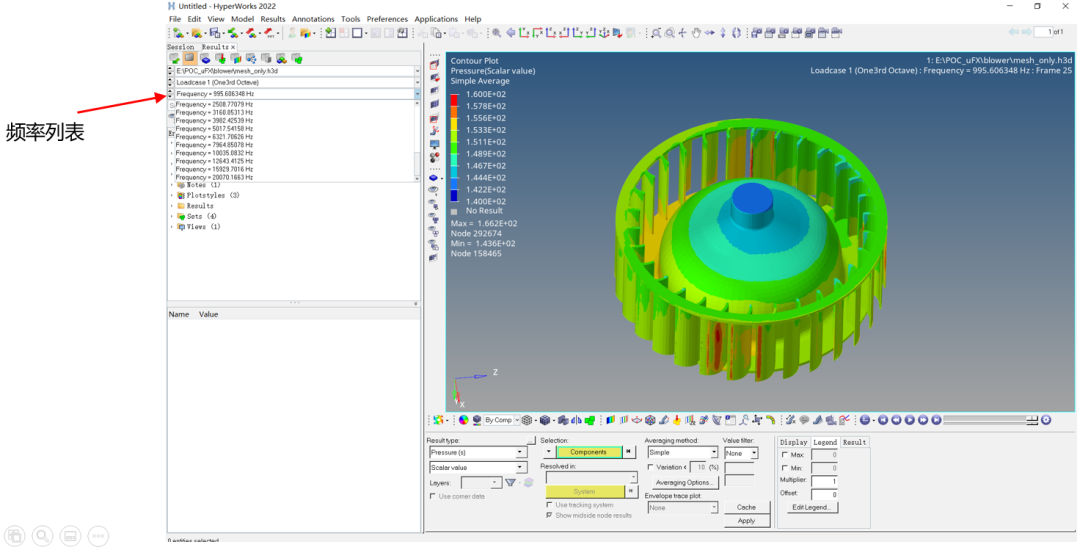
Task: Click the Cache button
Action: point(746,507)
